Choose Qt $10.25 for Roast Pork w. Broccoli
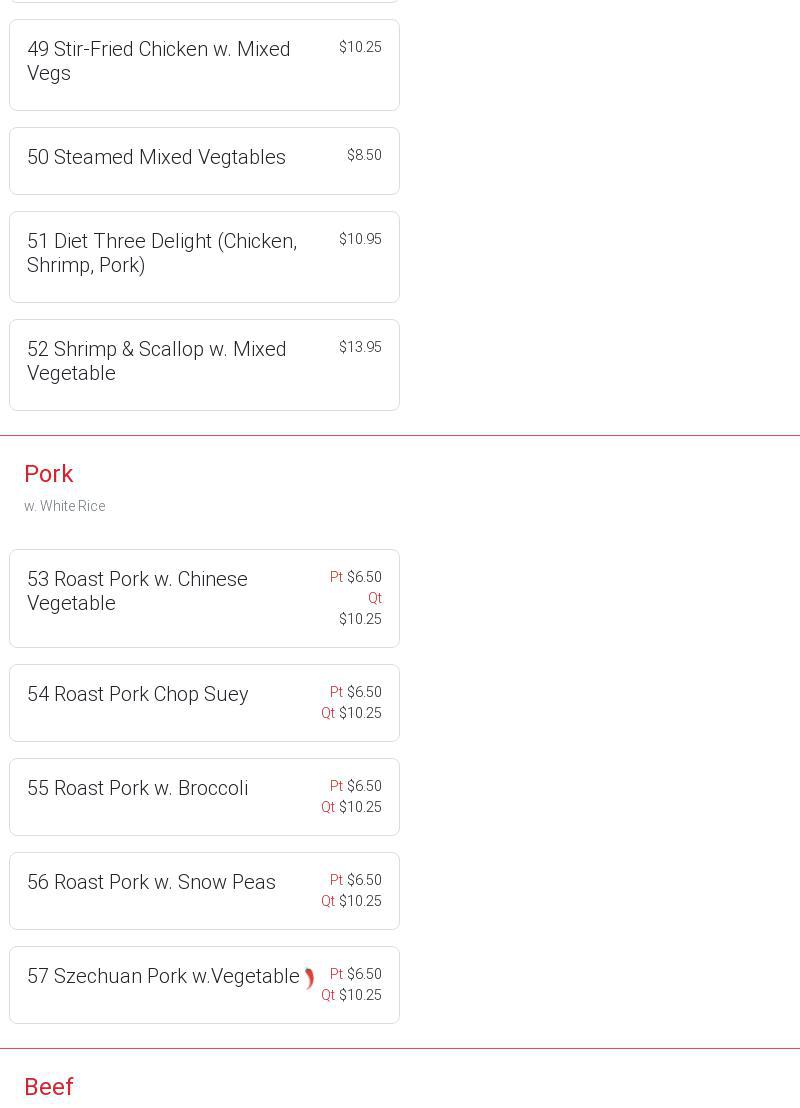This screenshot has height=1108, width=800. point(351,807)
